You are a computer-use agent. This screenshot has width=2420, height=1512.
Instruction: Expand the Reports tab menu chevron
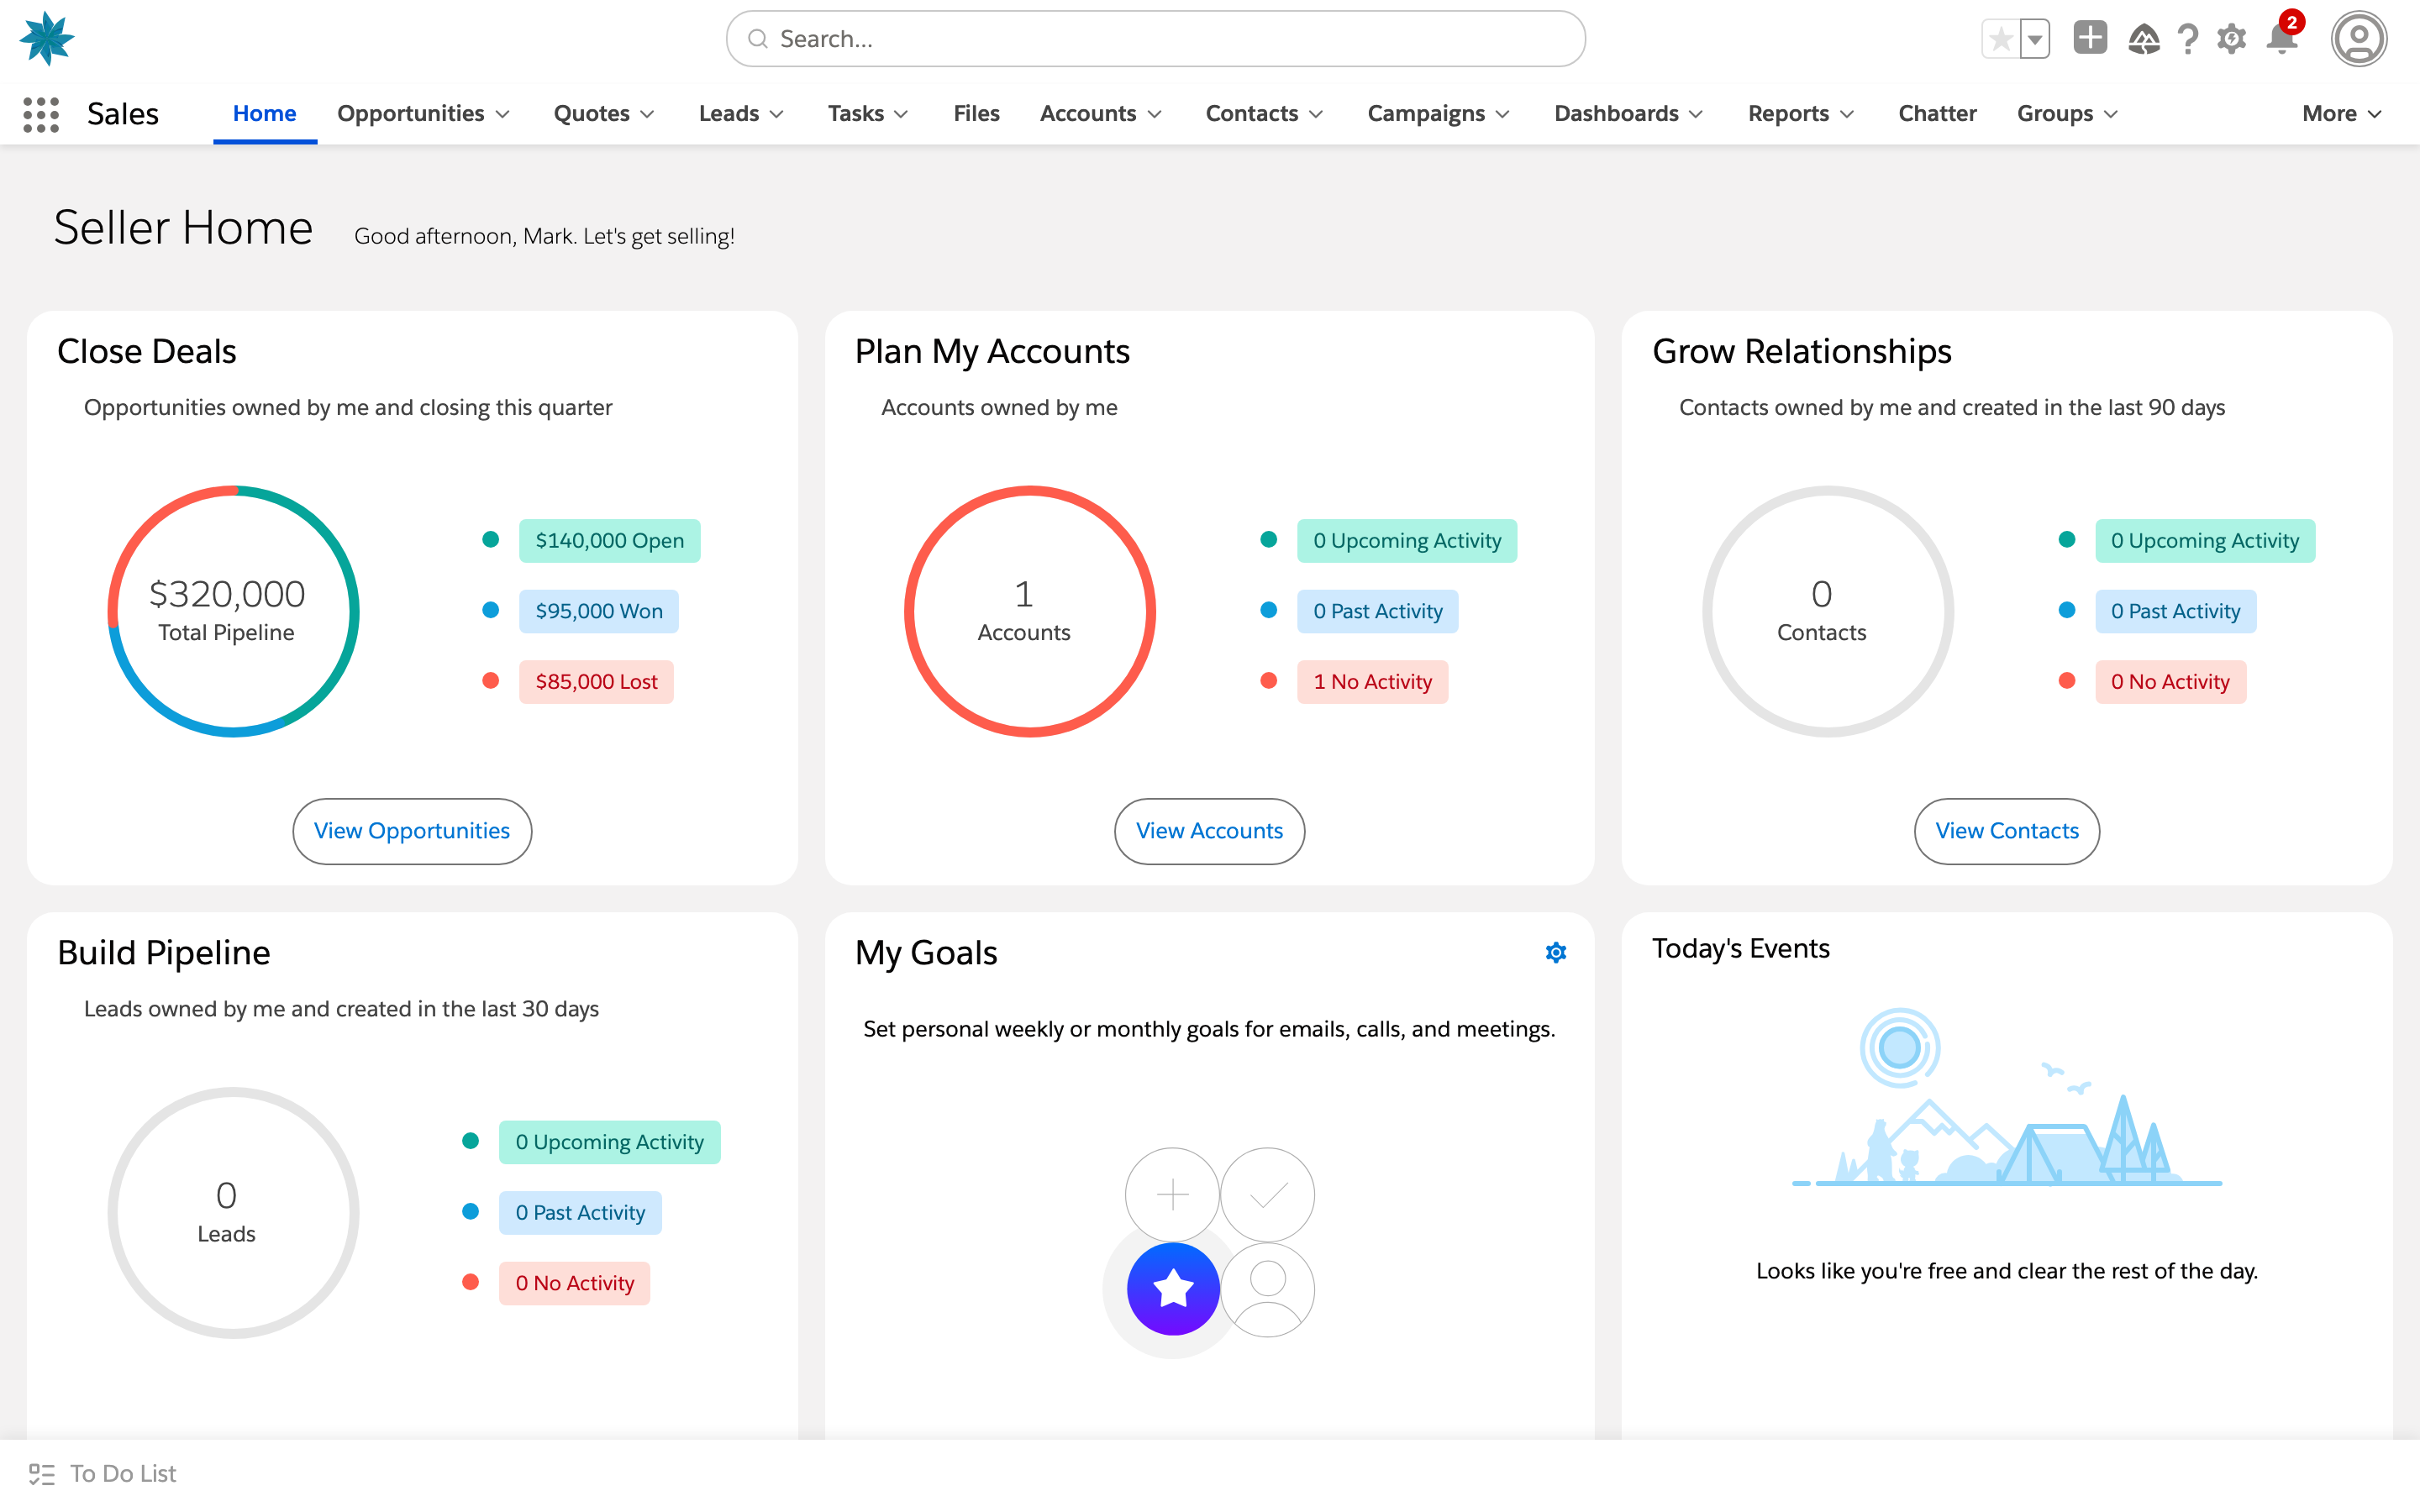point(1847,114)
